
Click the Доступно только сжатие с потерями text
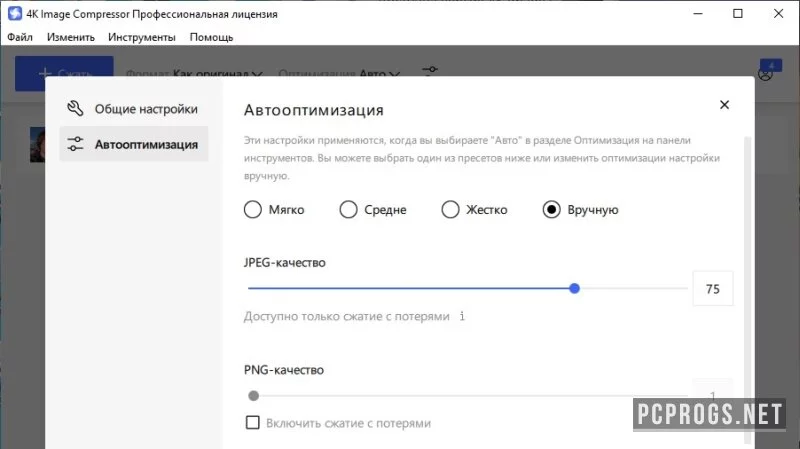346,316
